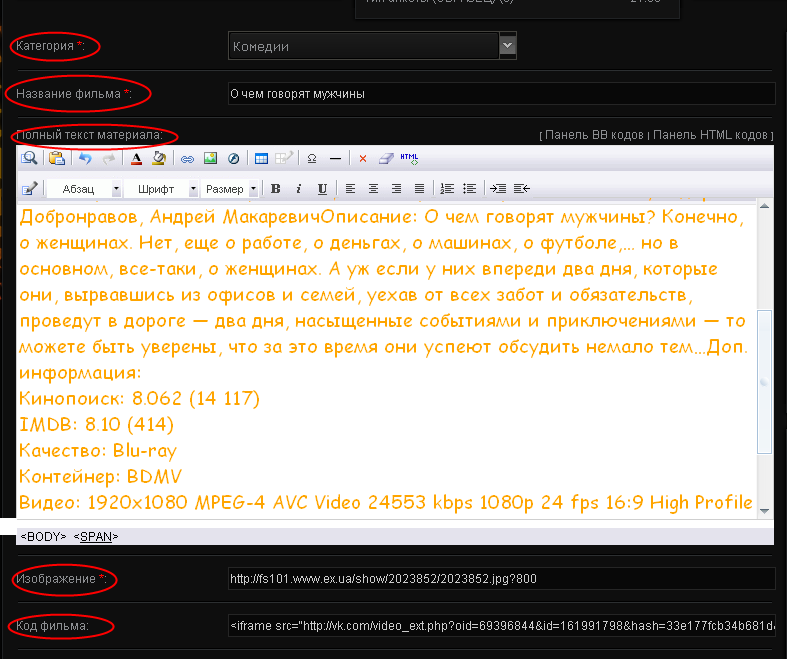Viewport: 787px width, 659px height.
Task: Open the Шрифт font dropdown
Action: coord(161,189)
